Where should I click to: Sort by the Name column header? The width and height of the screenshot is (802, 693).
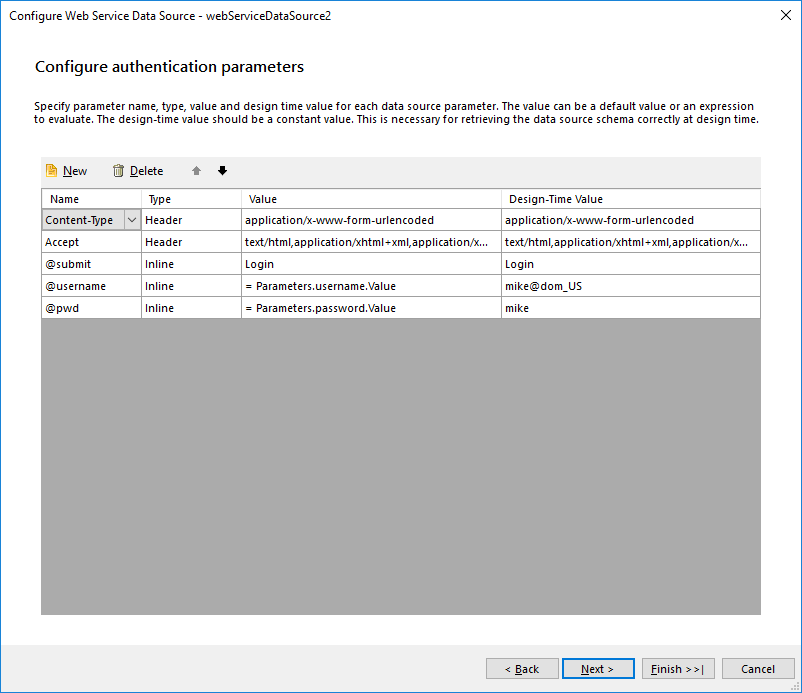tap(91, 199)
